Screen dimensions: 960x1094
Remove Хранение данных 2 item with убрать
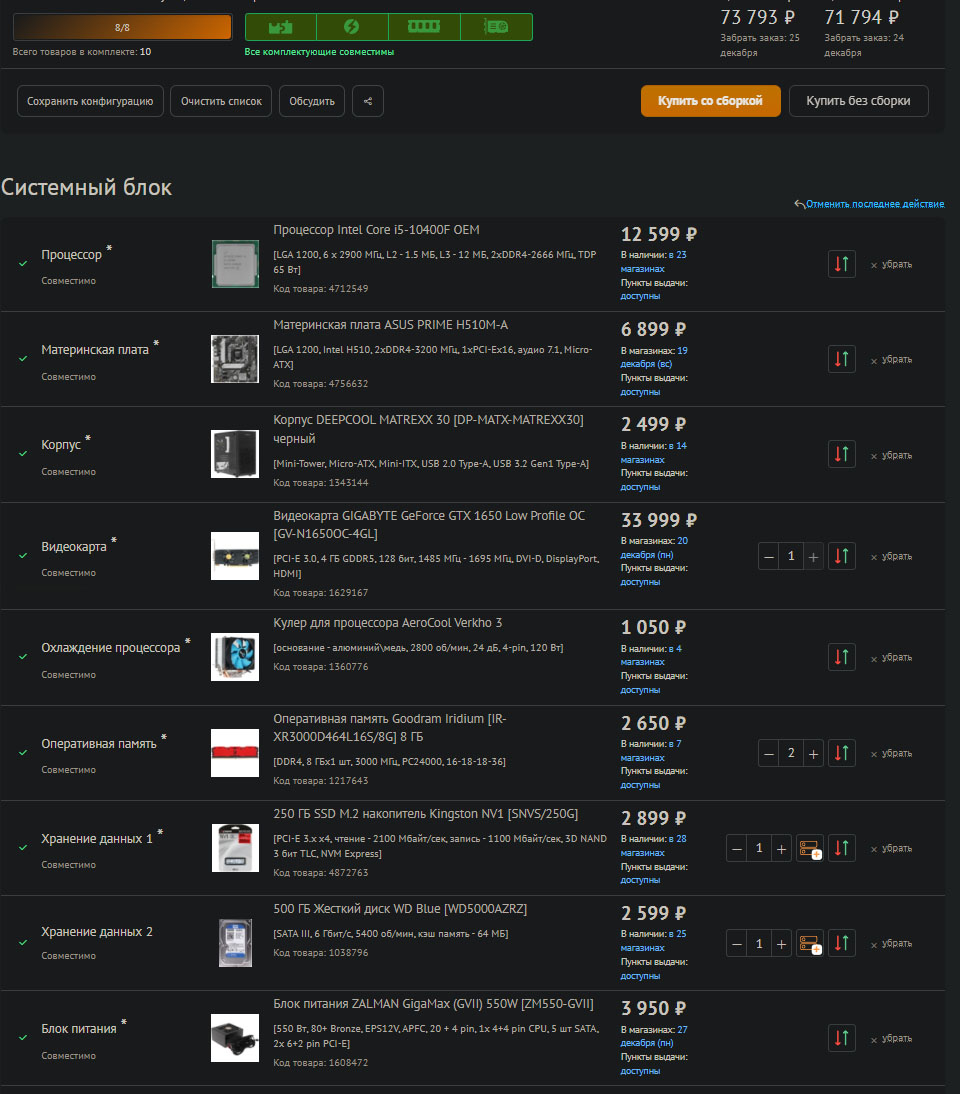click(x=891, y=943)
